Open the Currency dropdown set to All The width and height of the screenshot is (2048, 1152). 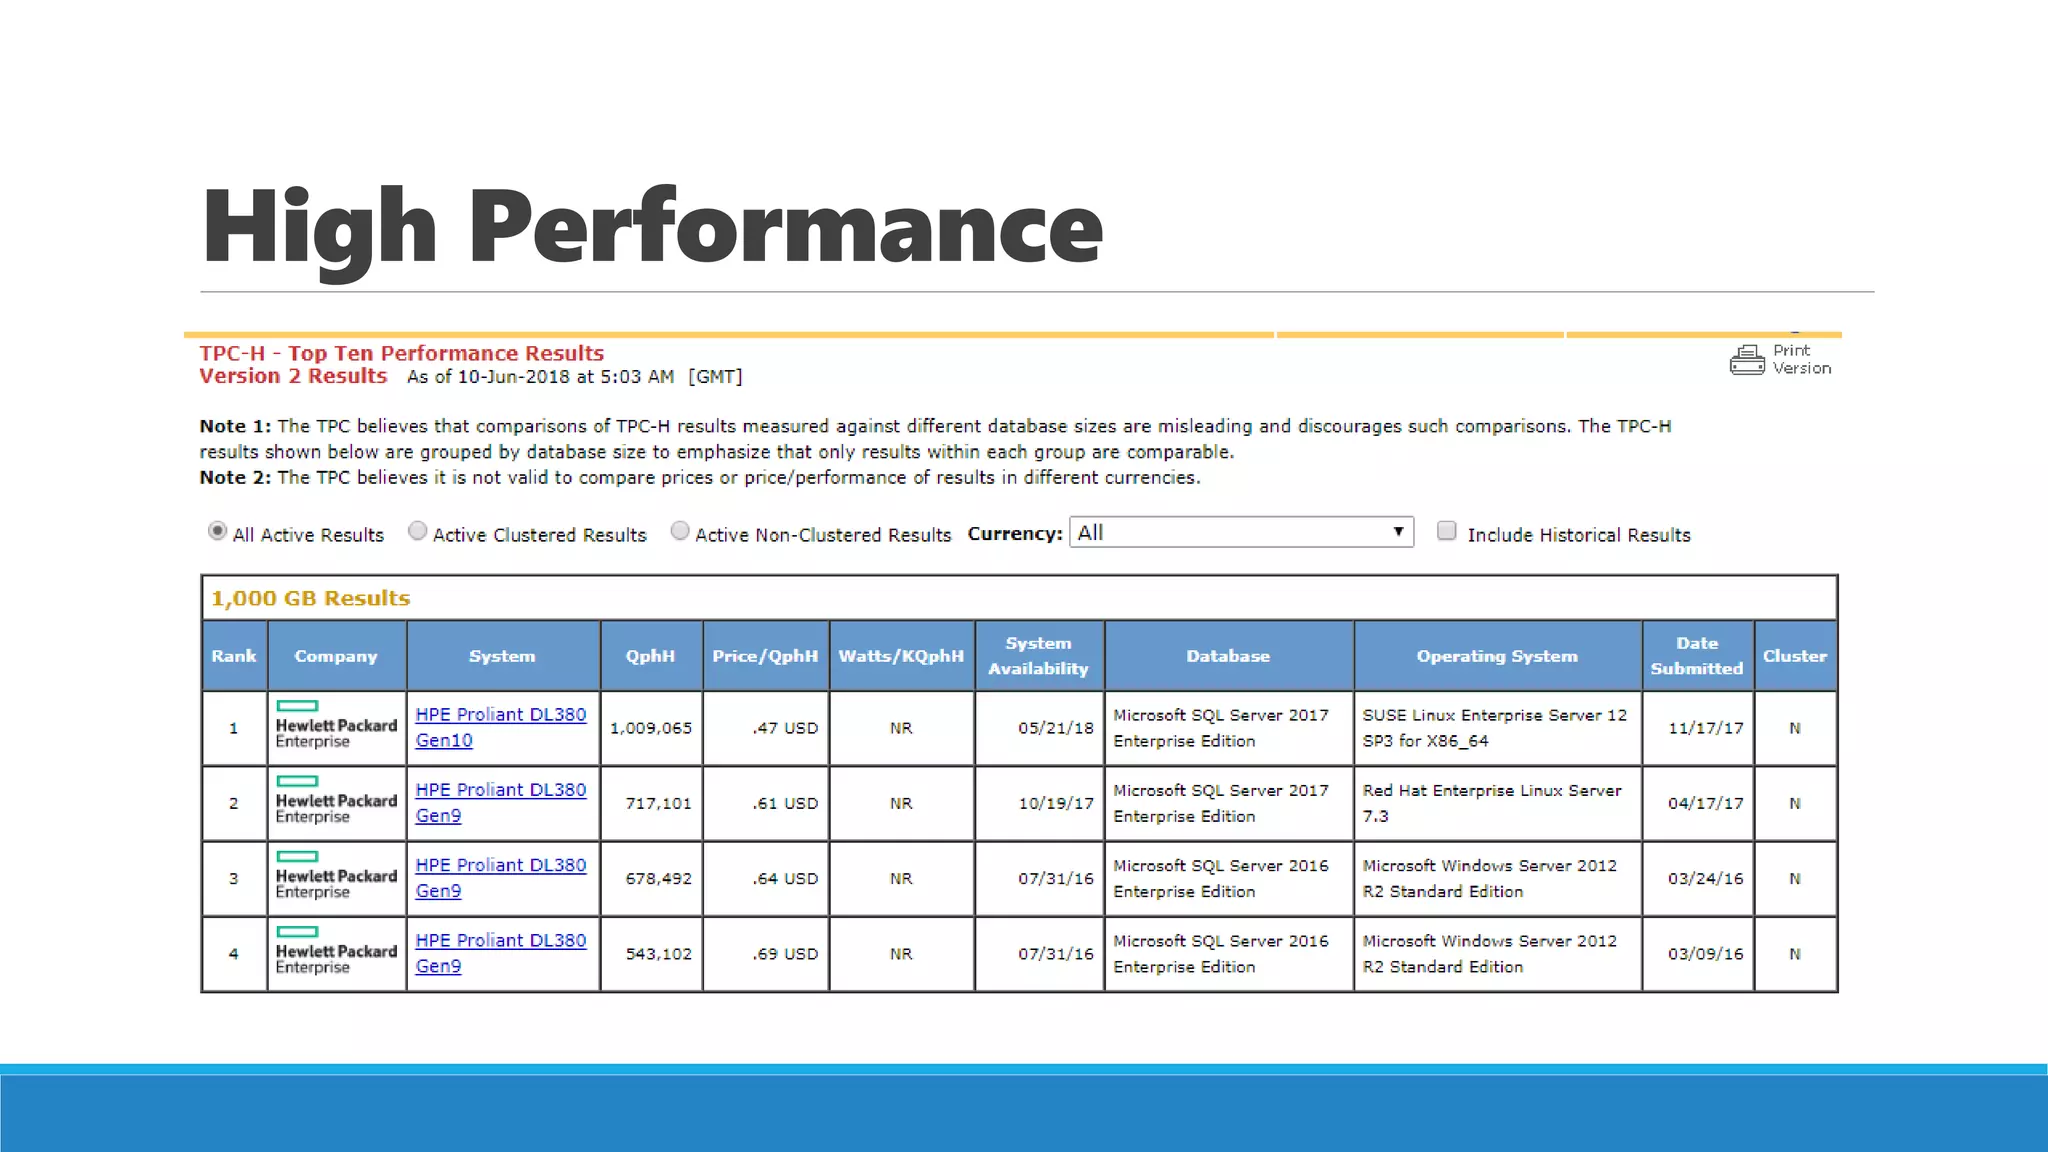point(1241,532)
